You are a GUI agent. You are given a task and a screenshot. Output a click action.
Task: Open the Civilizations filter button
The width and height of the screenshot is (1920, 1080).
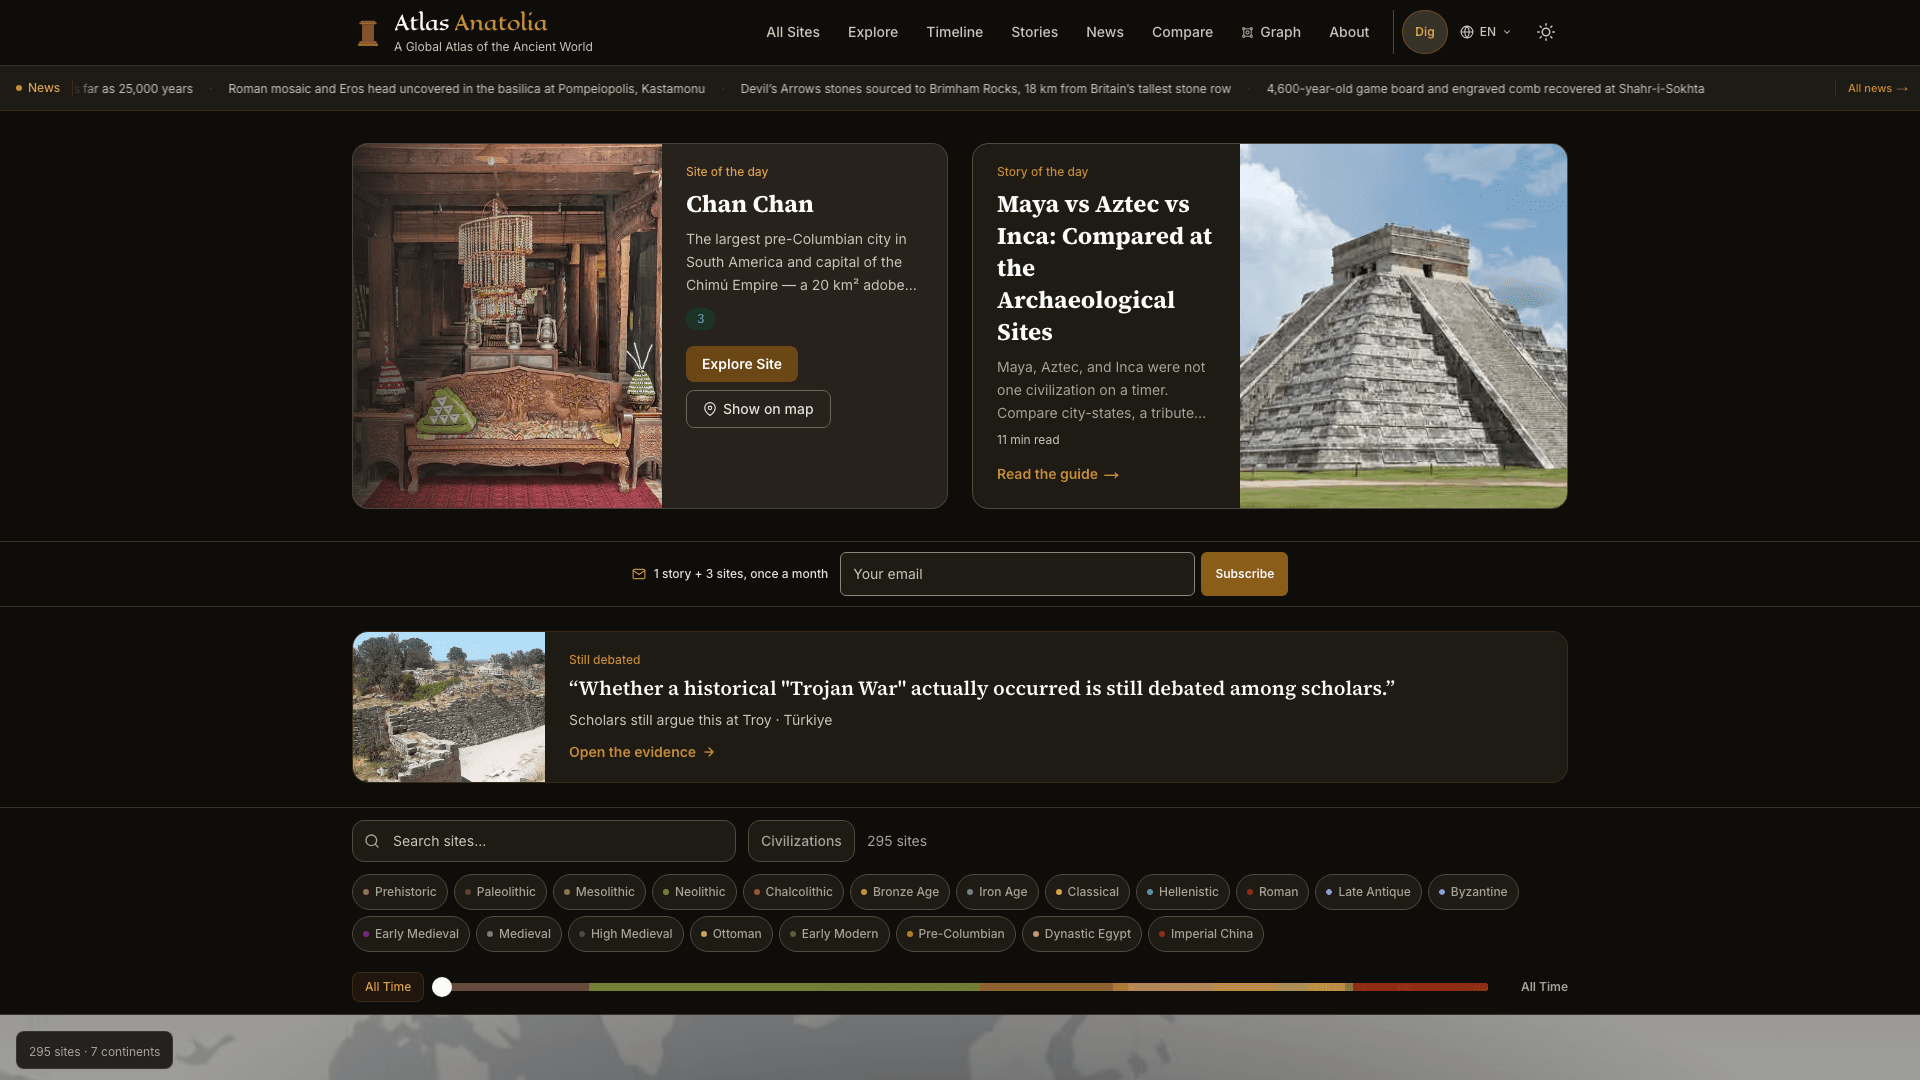(x=801, y=841)
